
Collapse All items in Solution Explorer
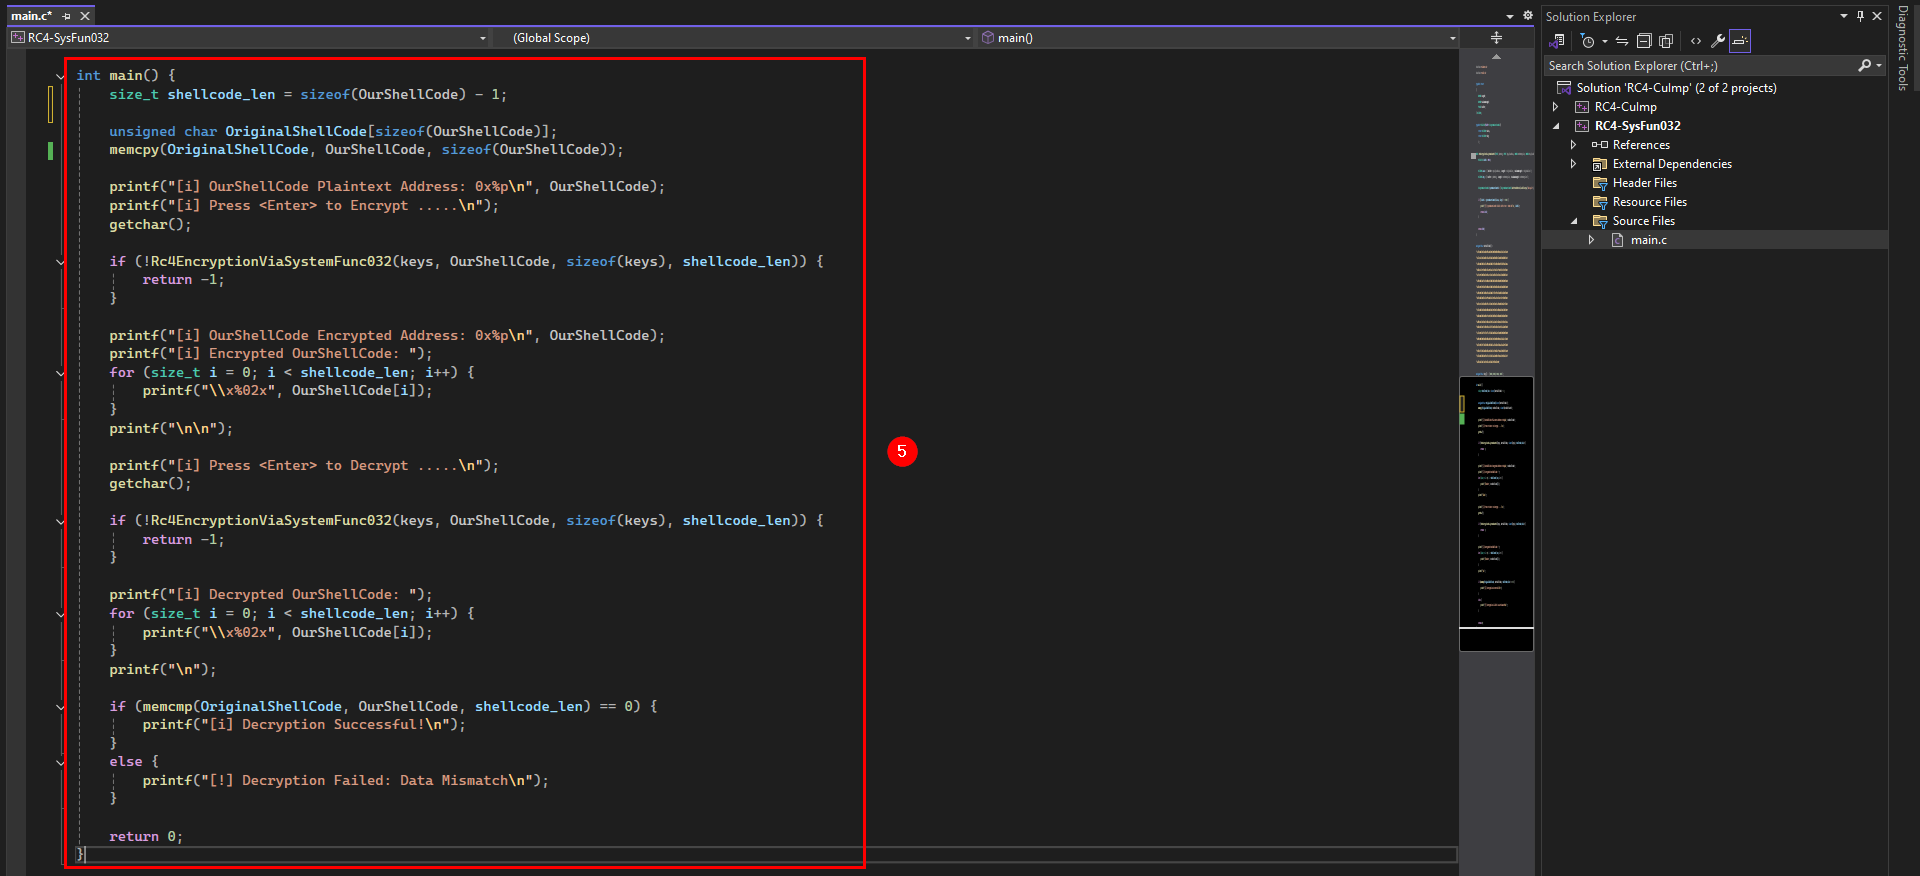tap(1644, 41)
